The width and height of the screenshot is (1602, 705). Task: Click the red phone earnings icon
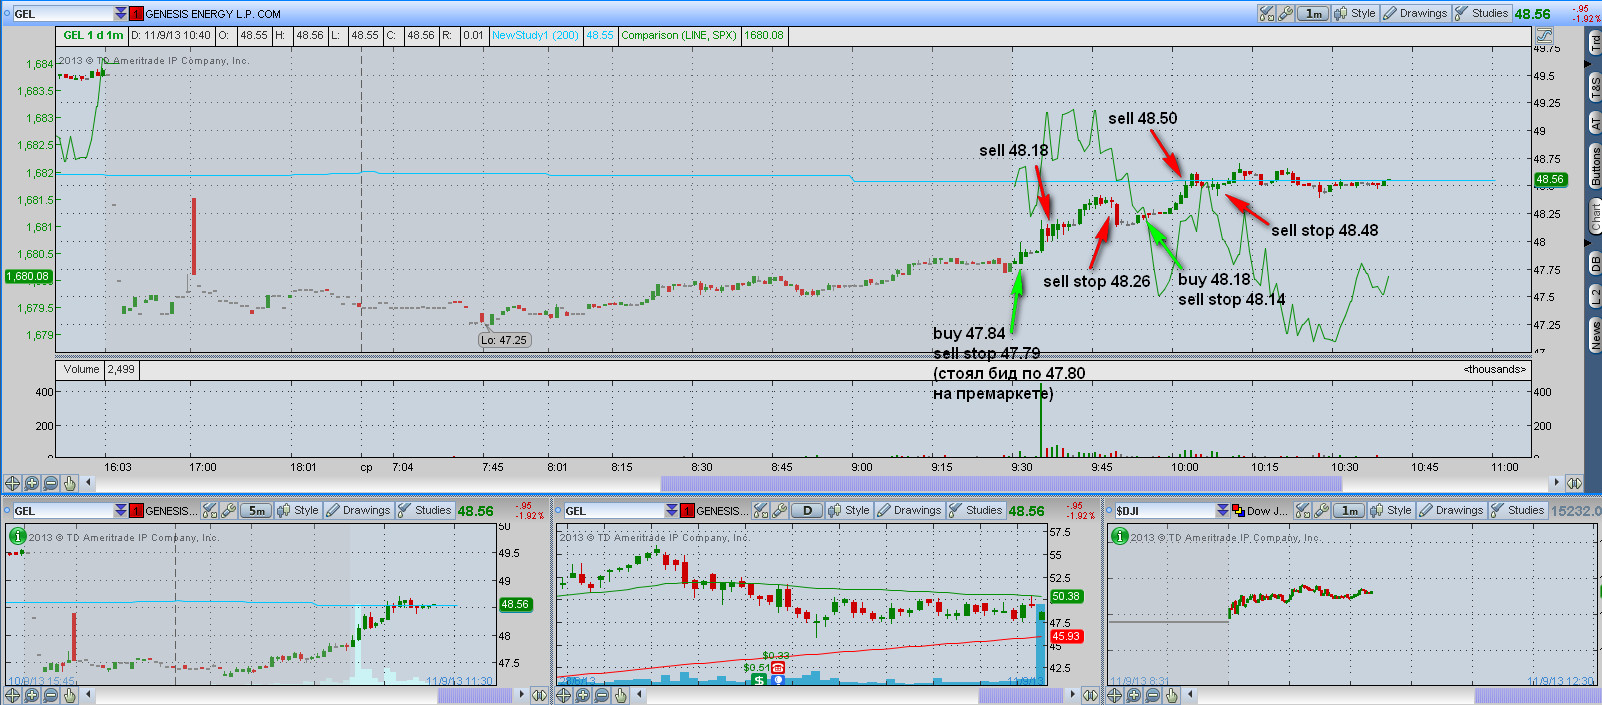[x=778, y=667]
